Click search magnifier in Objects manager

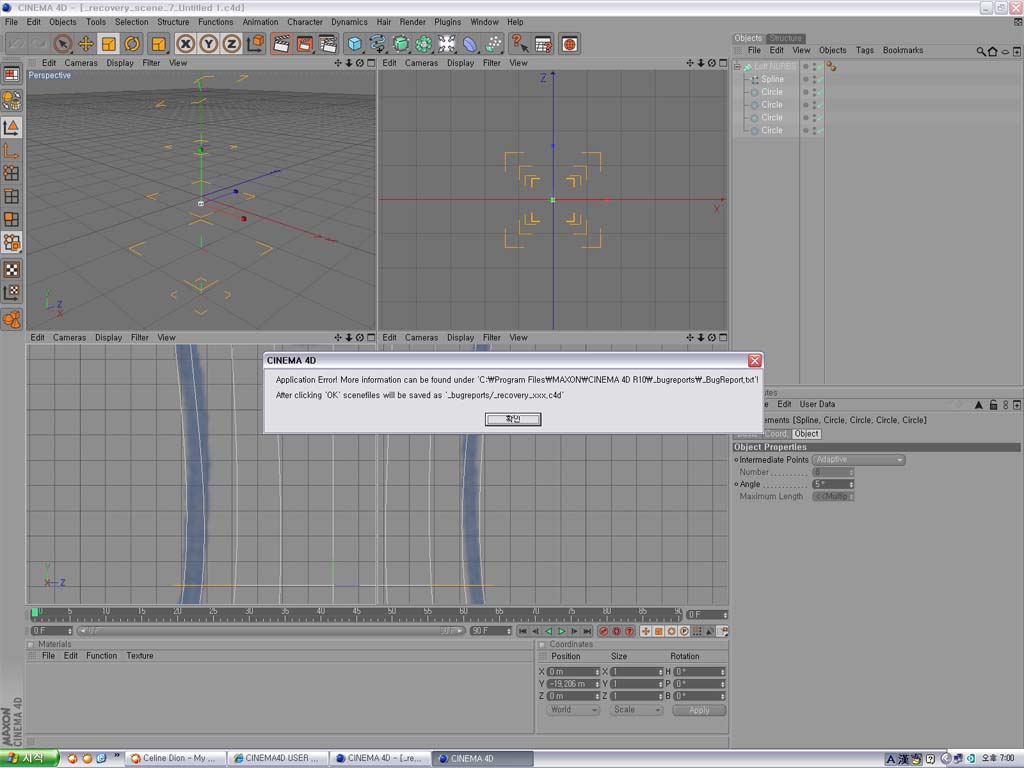(981, 51)
